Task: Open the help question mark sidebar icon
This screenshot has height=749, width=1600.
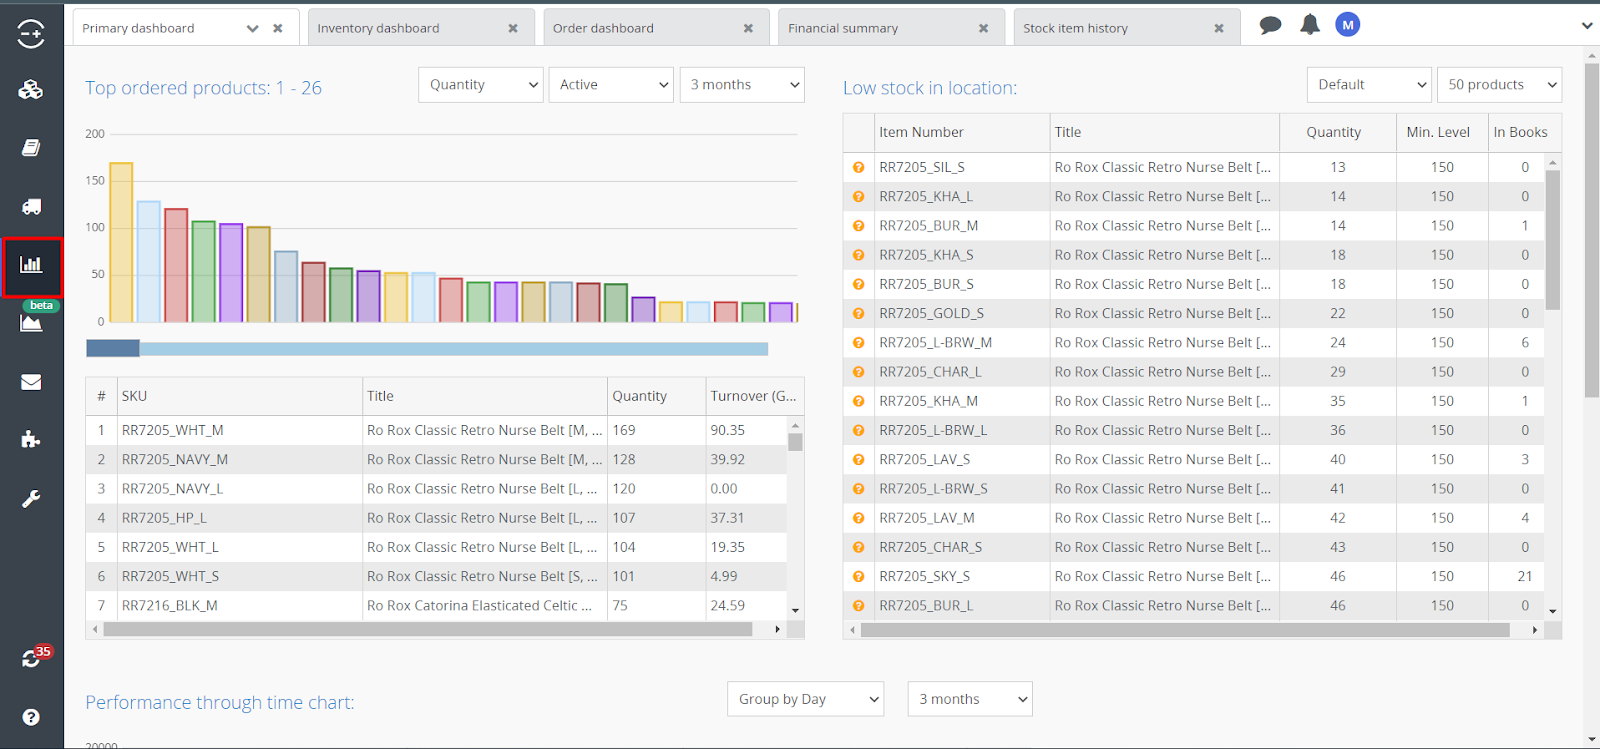Action: pos(31,717)
